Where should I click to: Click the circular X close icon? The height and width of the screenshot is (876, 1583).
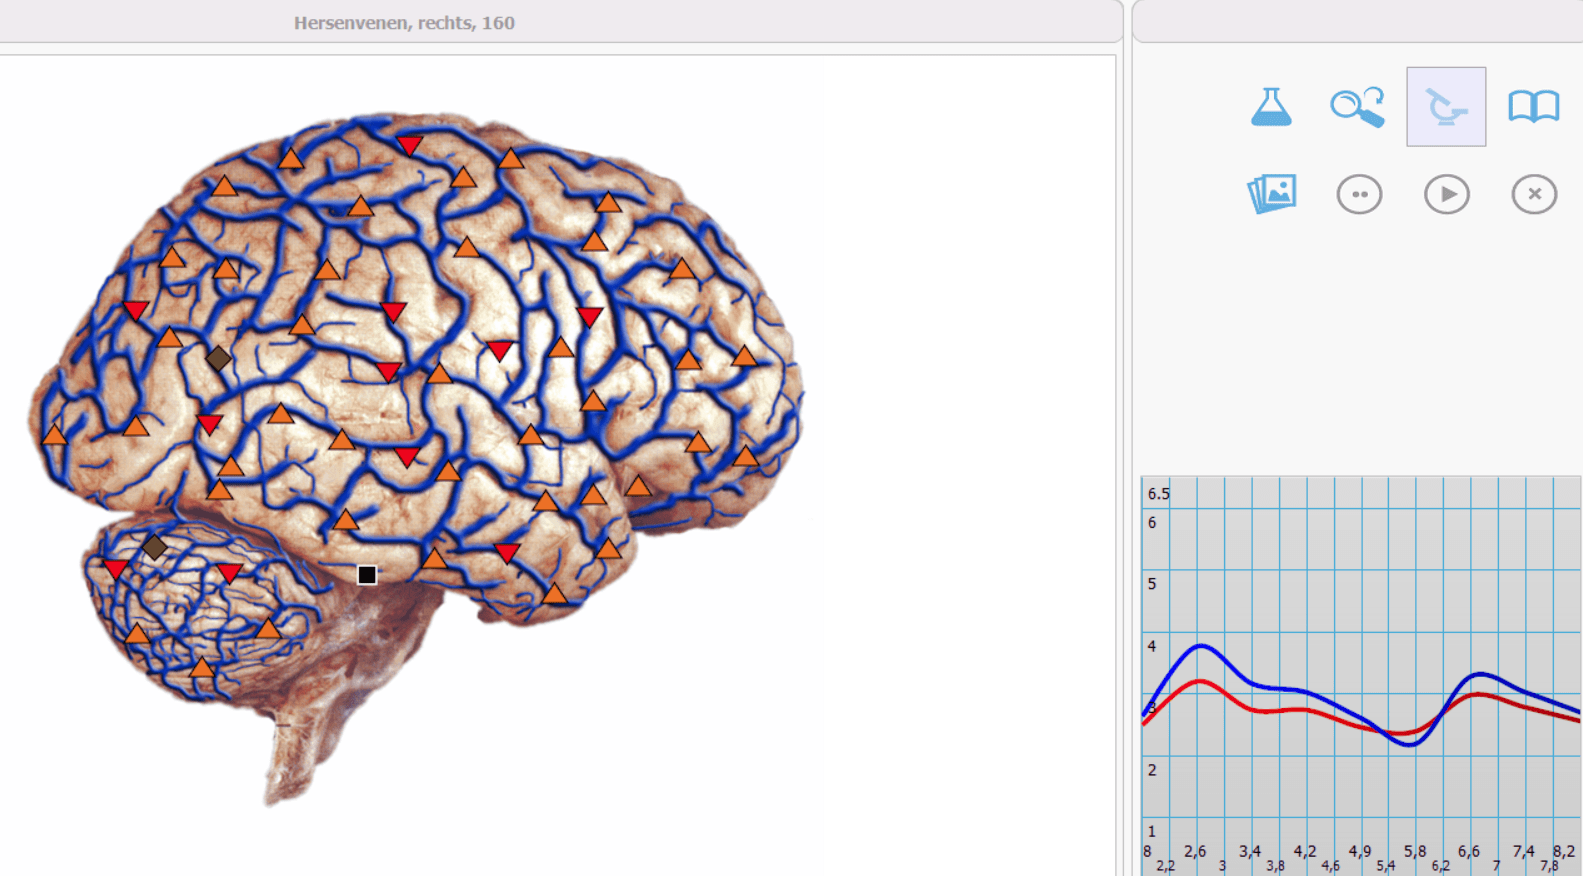(1534, 194)
